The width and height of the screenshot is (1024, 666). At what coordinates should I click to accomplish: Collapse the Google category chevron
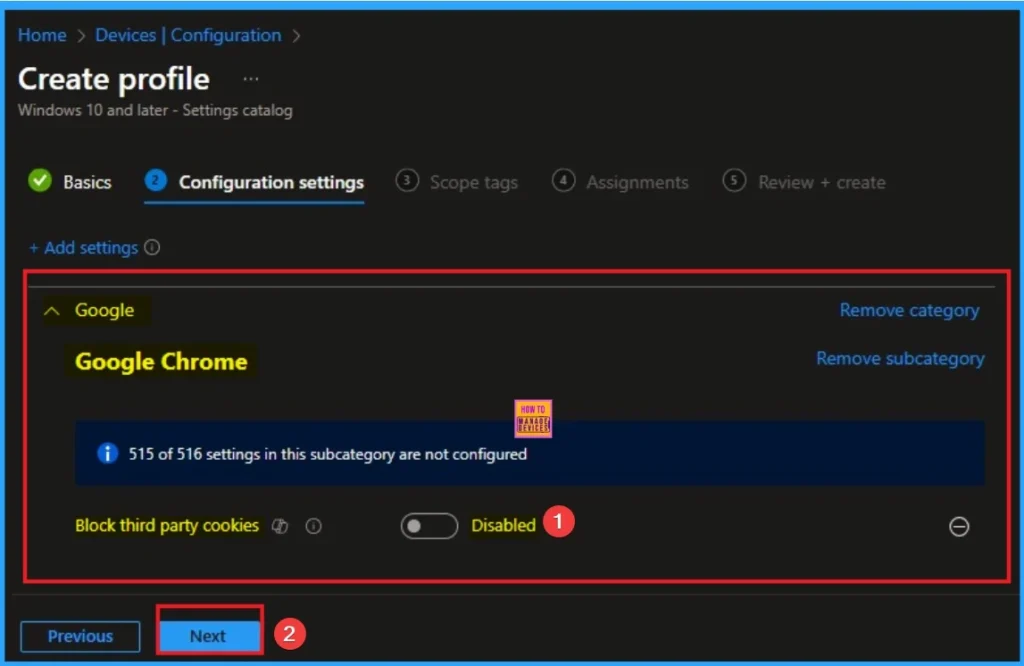[52, 311]
